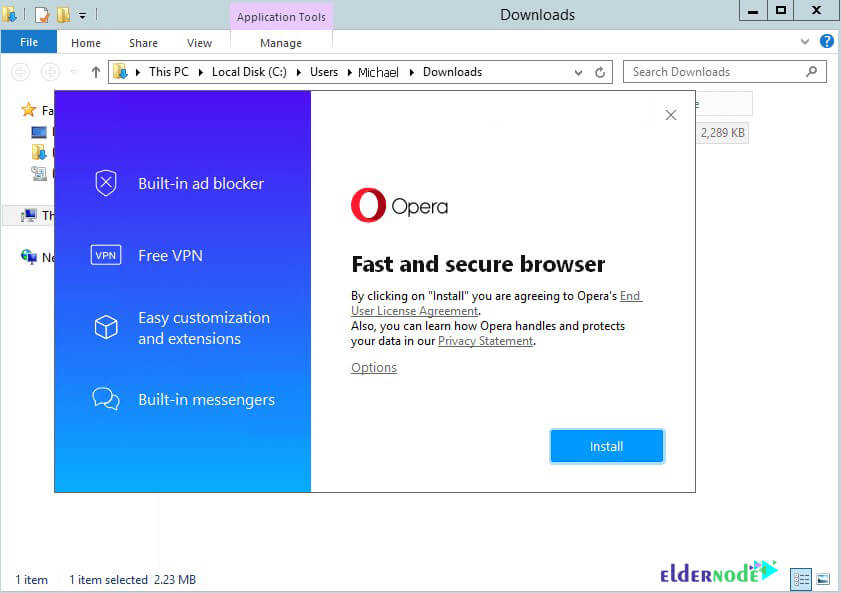This screenshot has width=841, height=593.
Task: Click the Properties icon in quick access toolbar
Action: click(x=42, y=14)
